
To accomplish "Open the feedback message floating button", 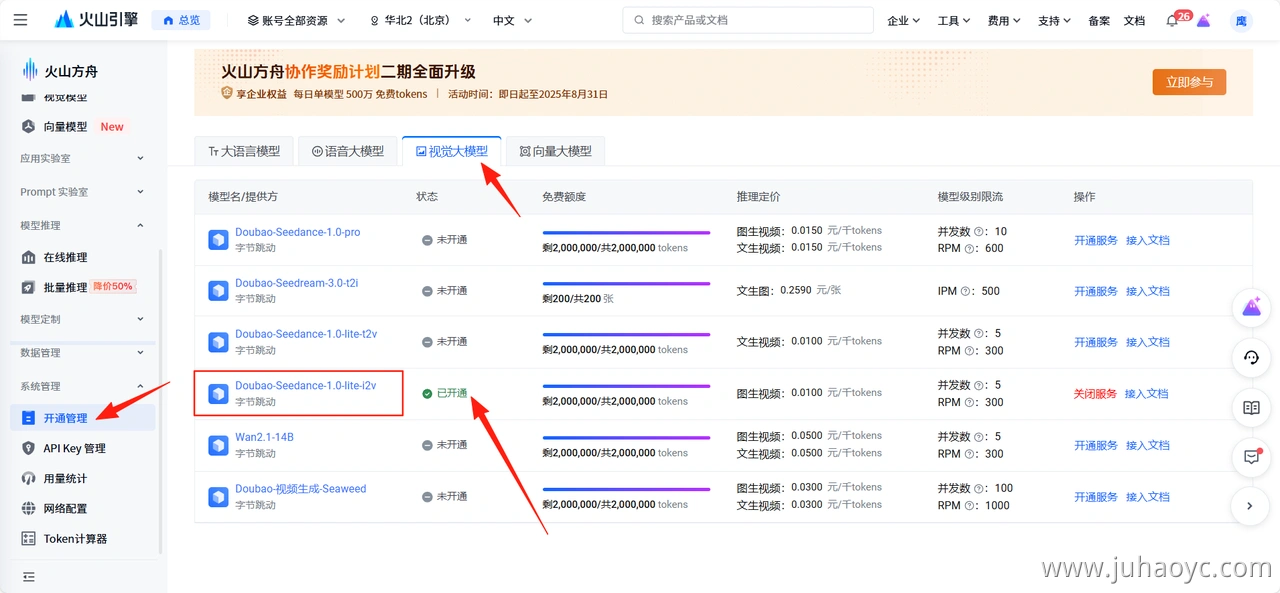I will pyautogui.click(x=1251, y=456).
